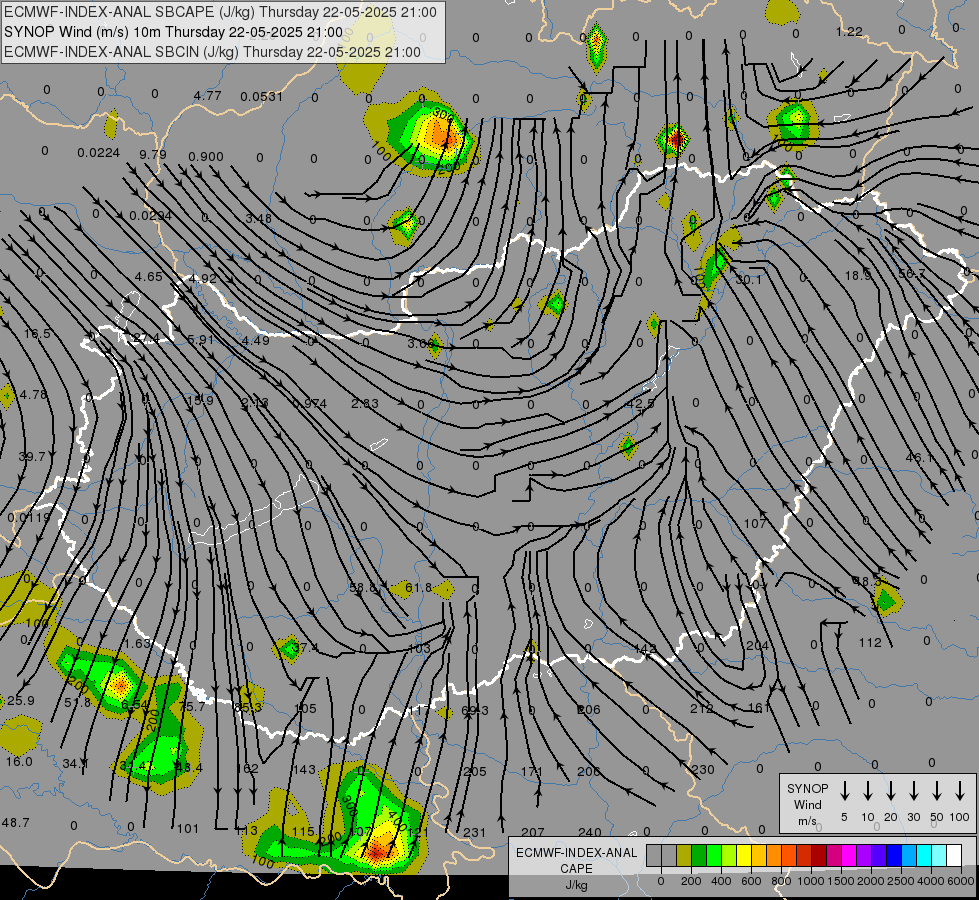
Task: Click the CAPE label in color legend
Action: 576,869
